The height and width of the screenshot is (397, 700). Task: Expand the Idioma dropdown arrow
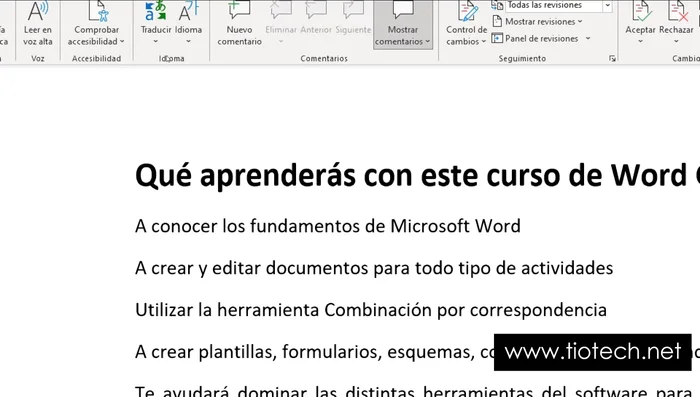(x=188, y=42)
